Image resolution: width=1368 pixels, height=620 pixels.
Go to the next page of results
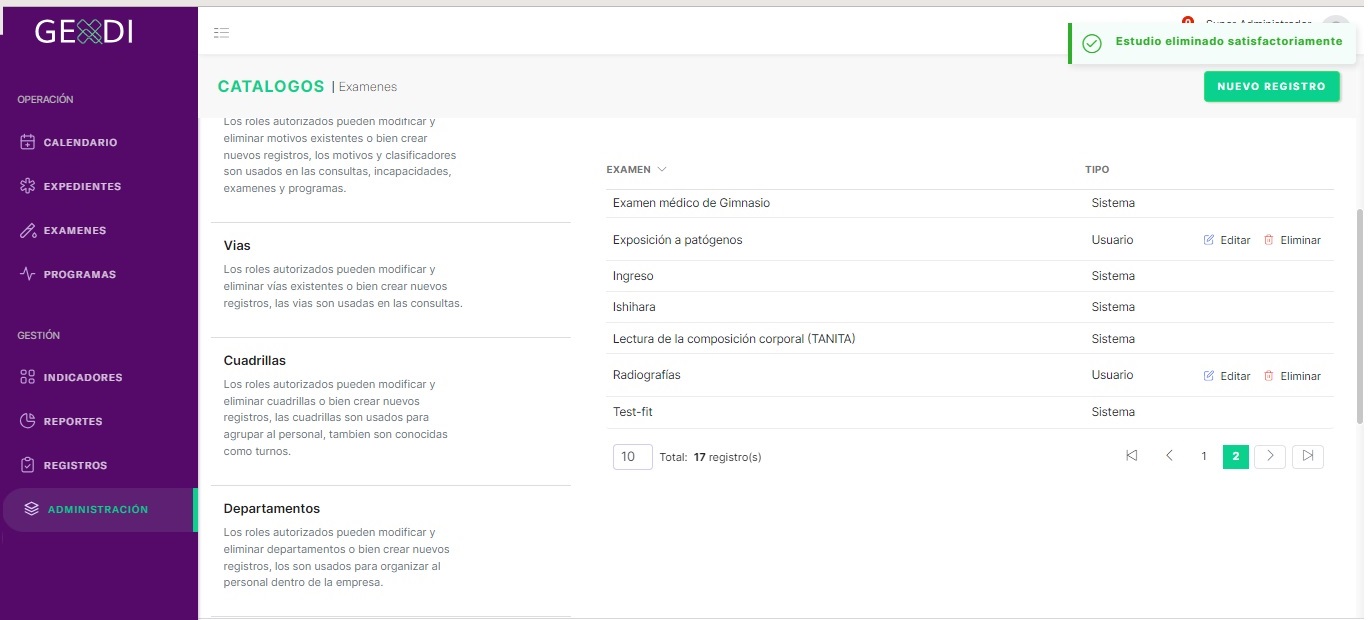1270,456
